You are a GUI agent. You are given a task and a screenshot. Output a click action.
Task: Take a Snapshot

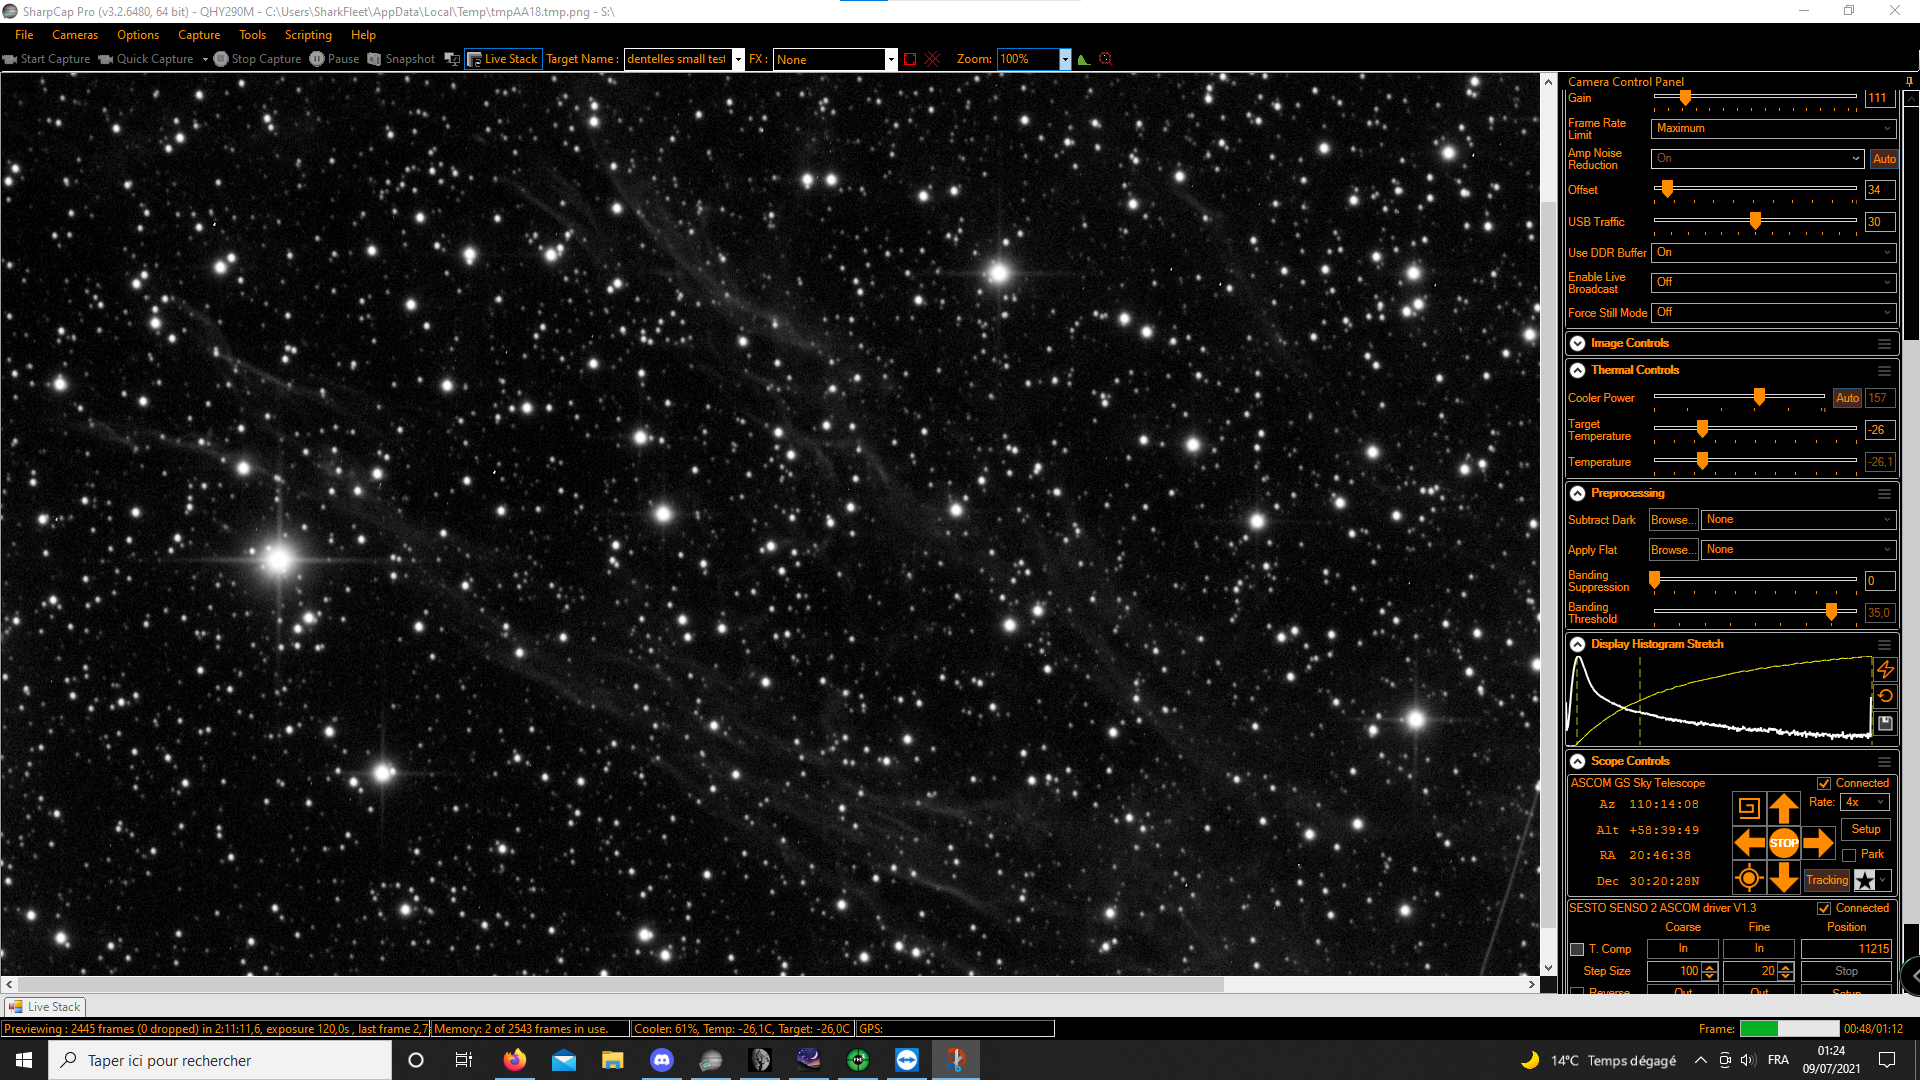(401, 59)
